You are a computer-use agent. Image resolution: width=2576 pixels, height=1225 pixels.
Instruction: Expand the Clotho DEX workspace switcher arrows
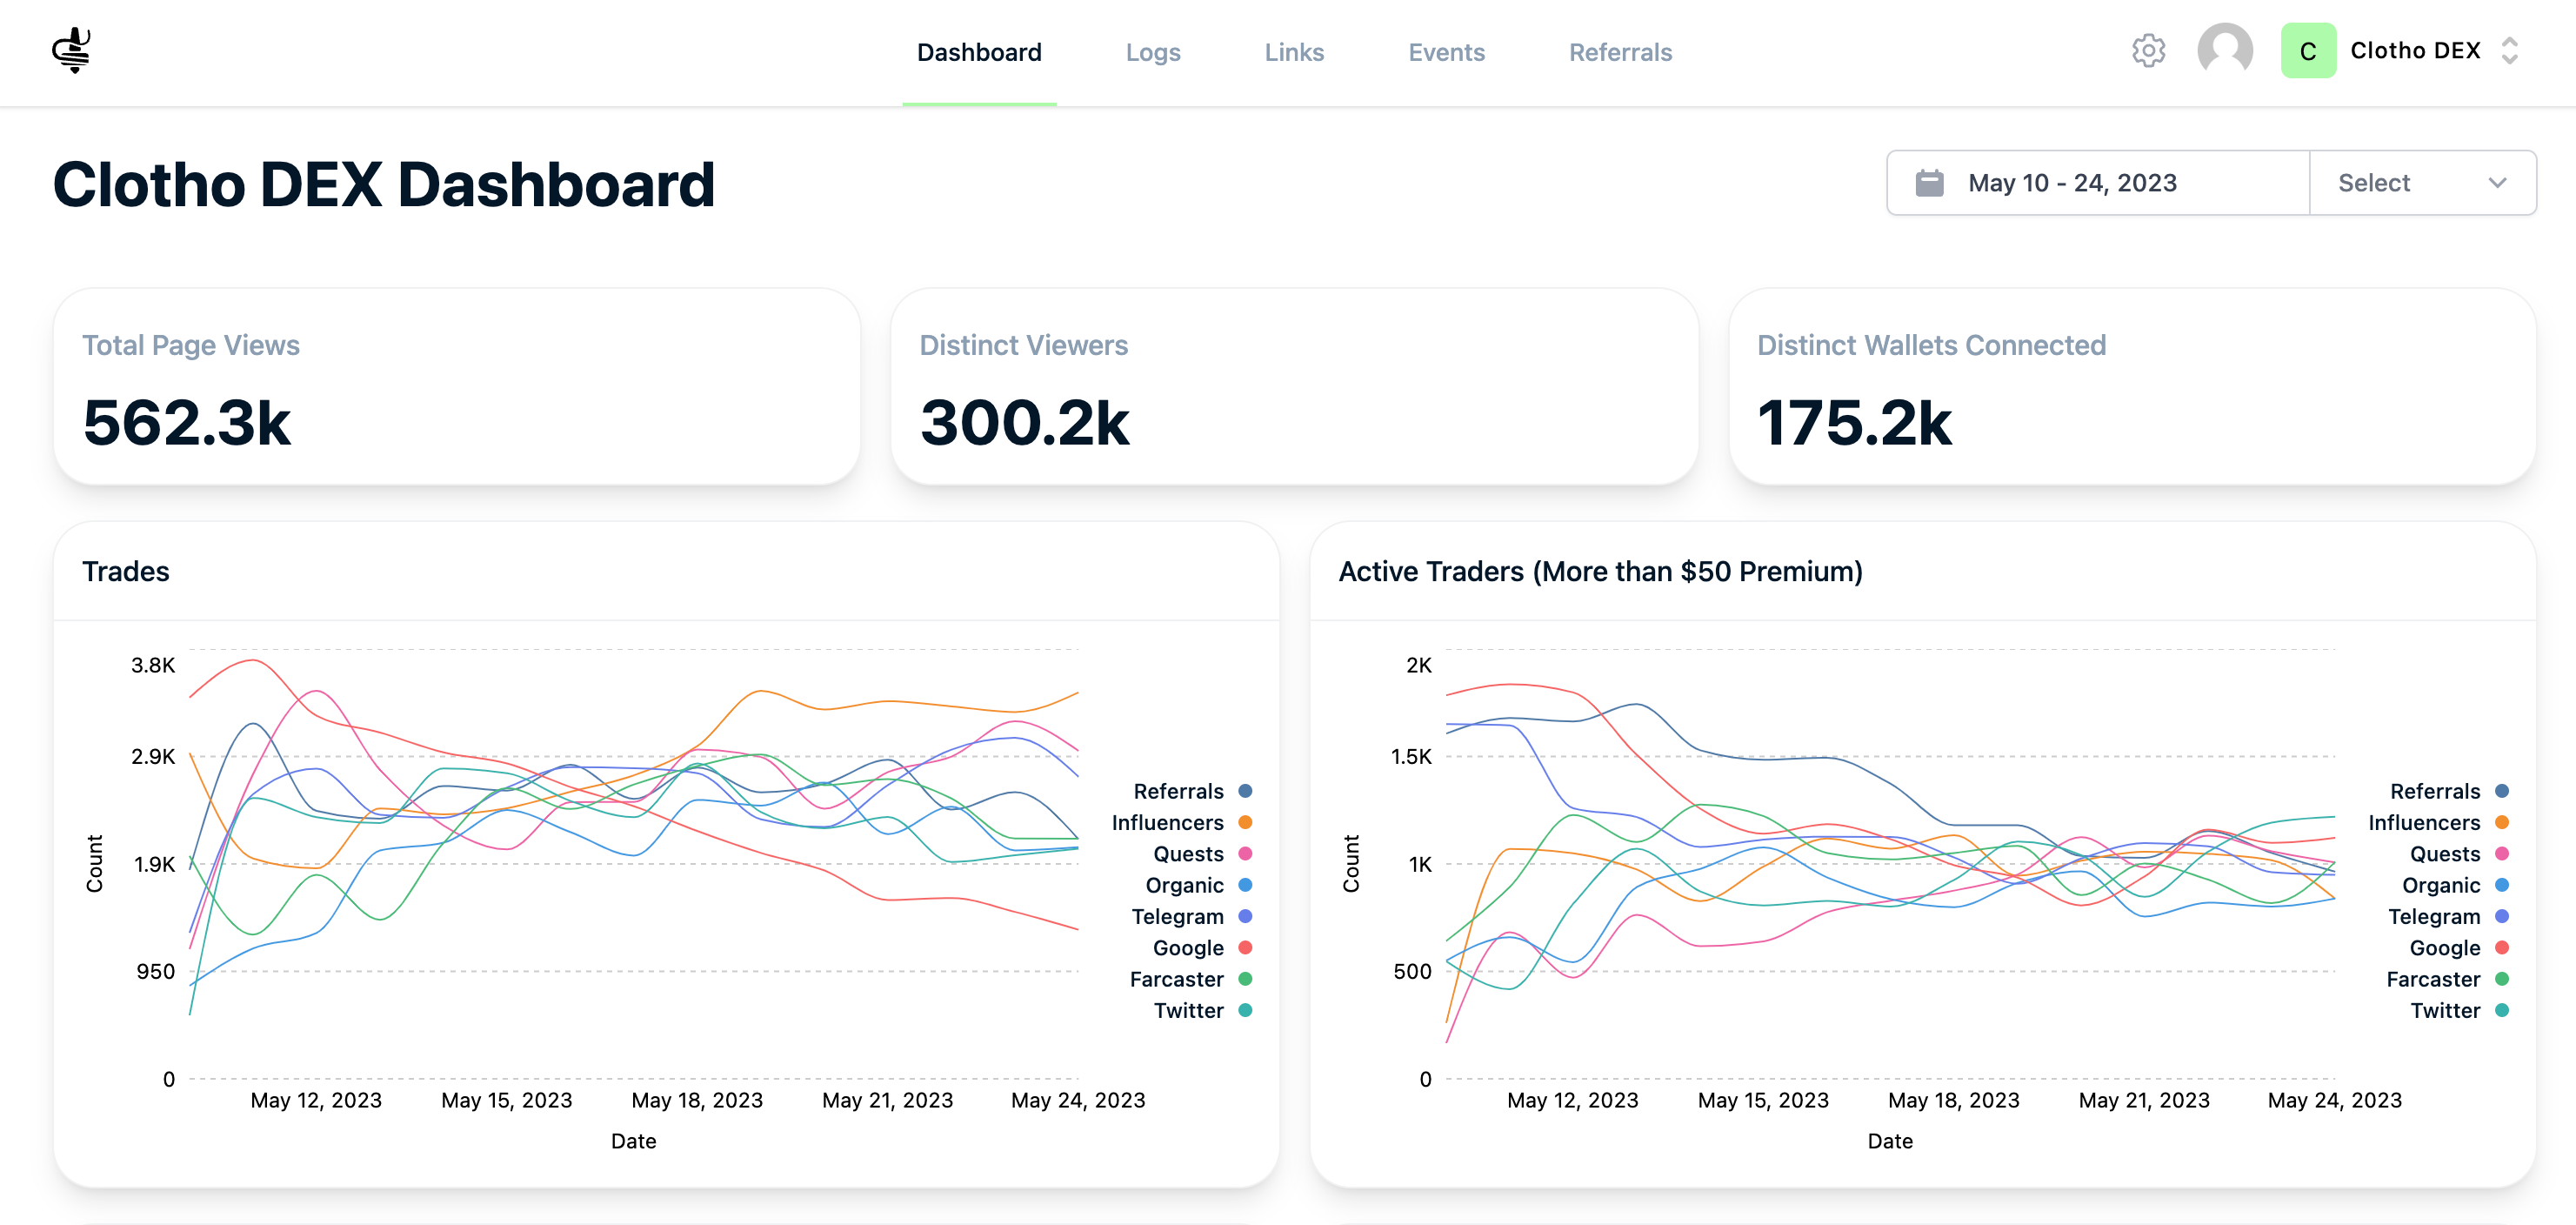[x=2509, y=51]
